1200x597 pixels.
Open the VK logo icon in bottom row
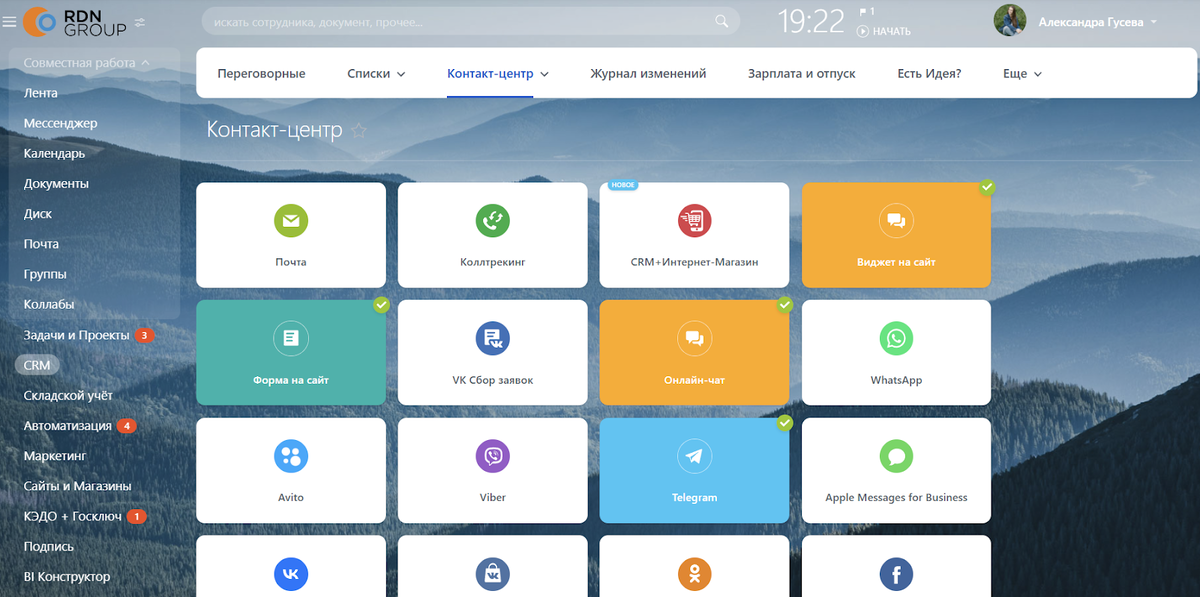coord(291,574)
